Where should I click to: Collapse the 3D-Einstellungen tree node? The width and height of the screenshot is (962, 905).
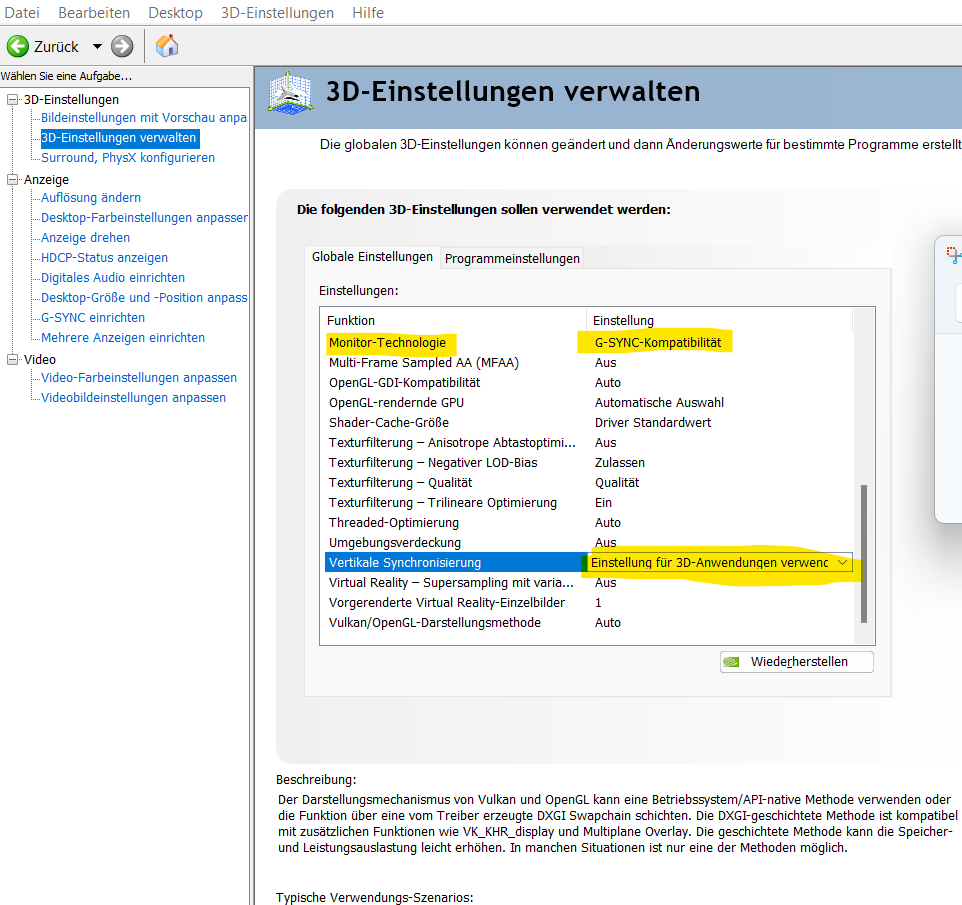(12, 99)
